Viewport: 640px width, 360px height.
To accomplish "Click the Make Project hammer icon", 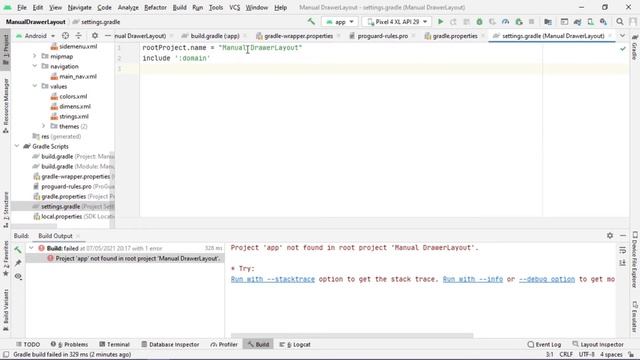I will click(311, 22).
